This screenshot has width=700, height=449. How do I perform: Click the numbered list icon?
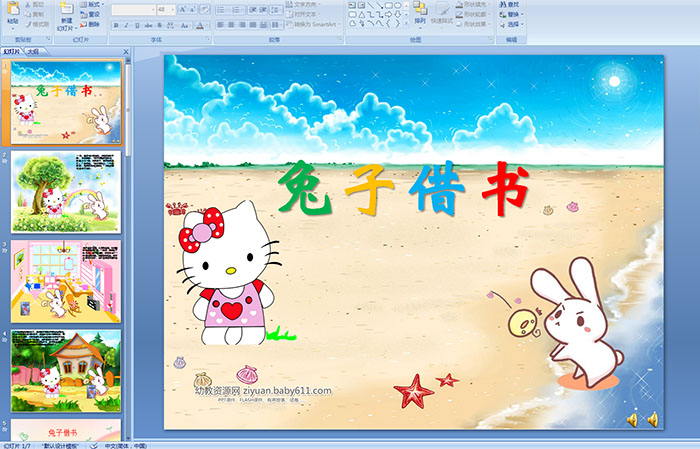coord(237,10)
